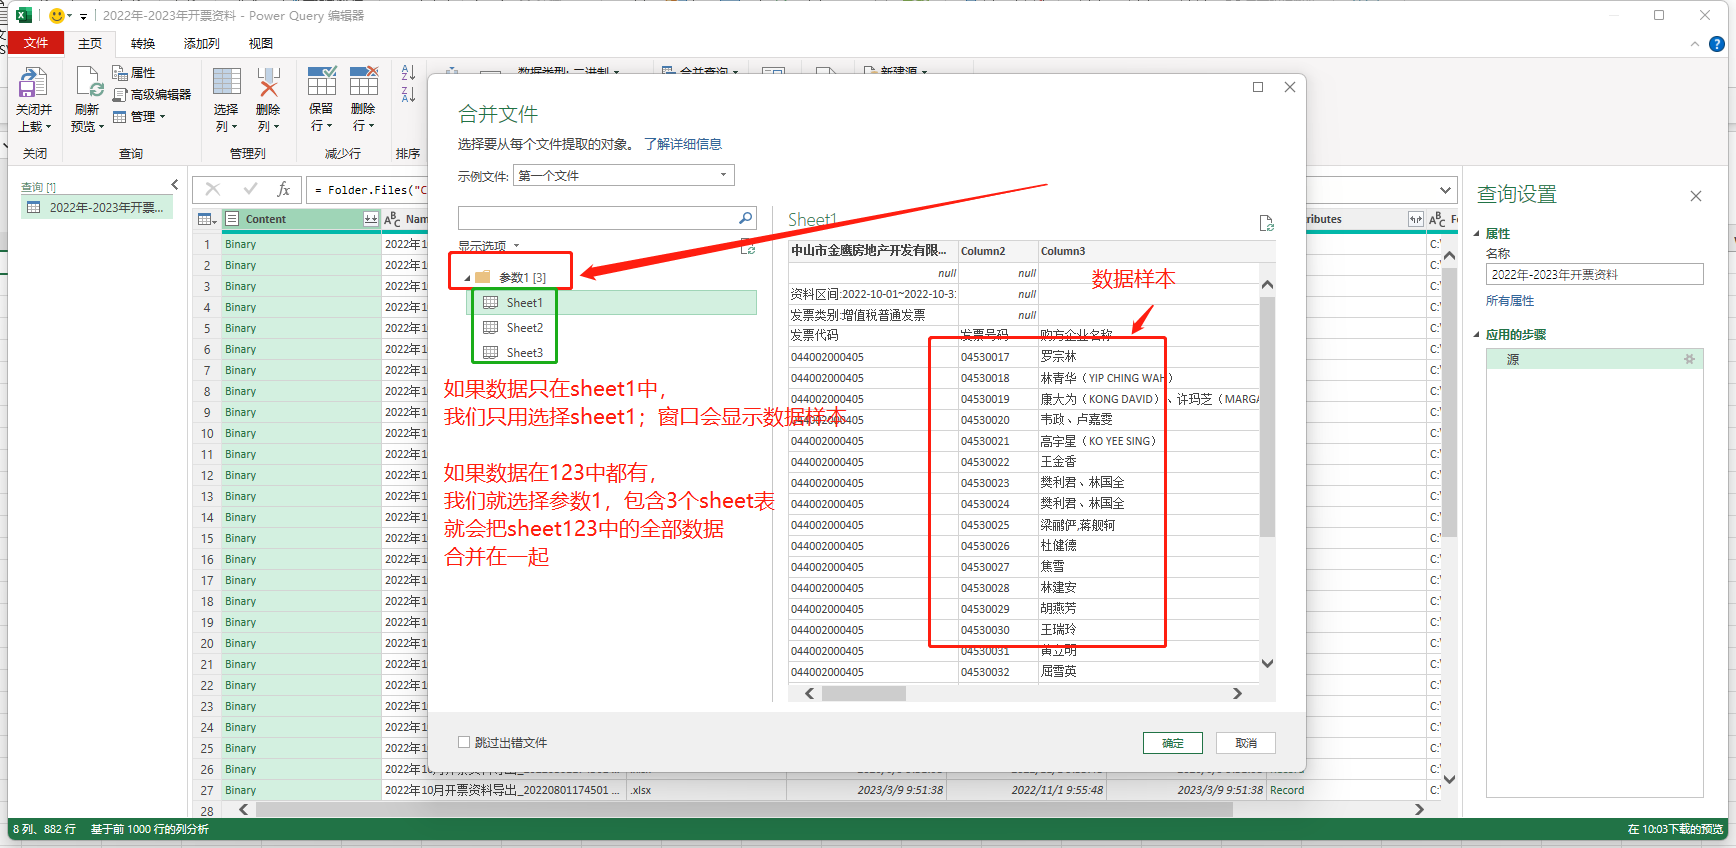The image size is (1736, 848).
Task: Click the Column2 header in preview
Action: click(998, 251)
